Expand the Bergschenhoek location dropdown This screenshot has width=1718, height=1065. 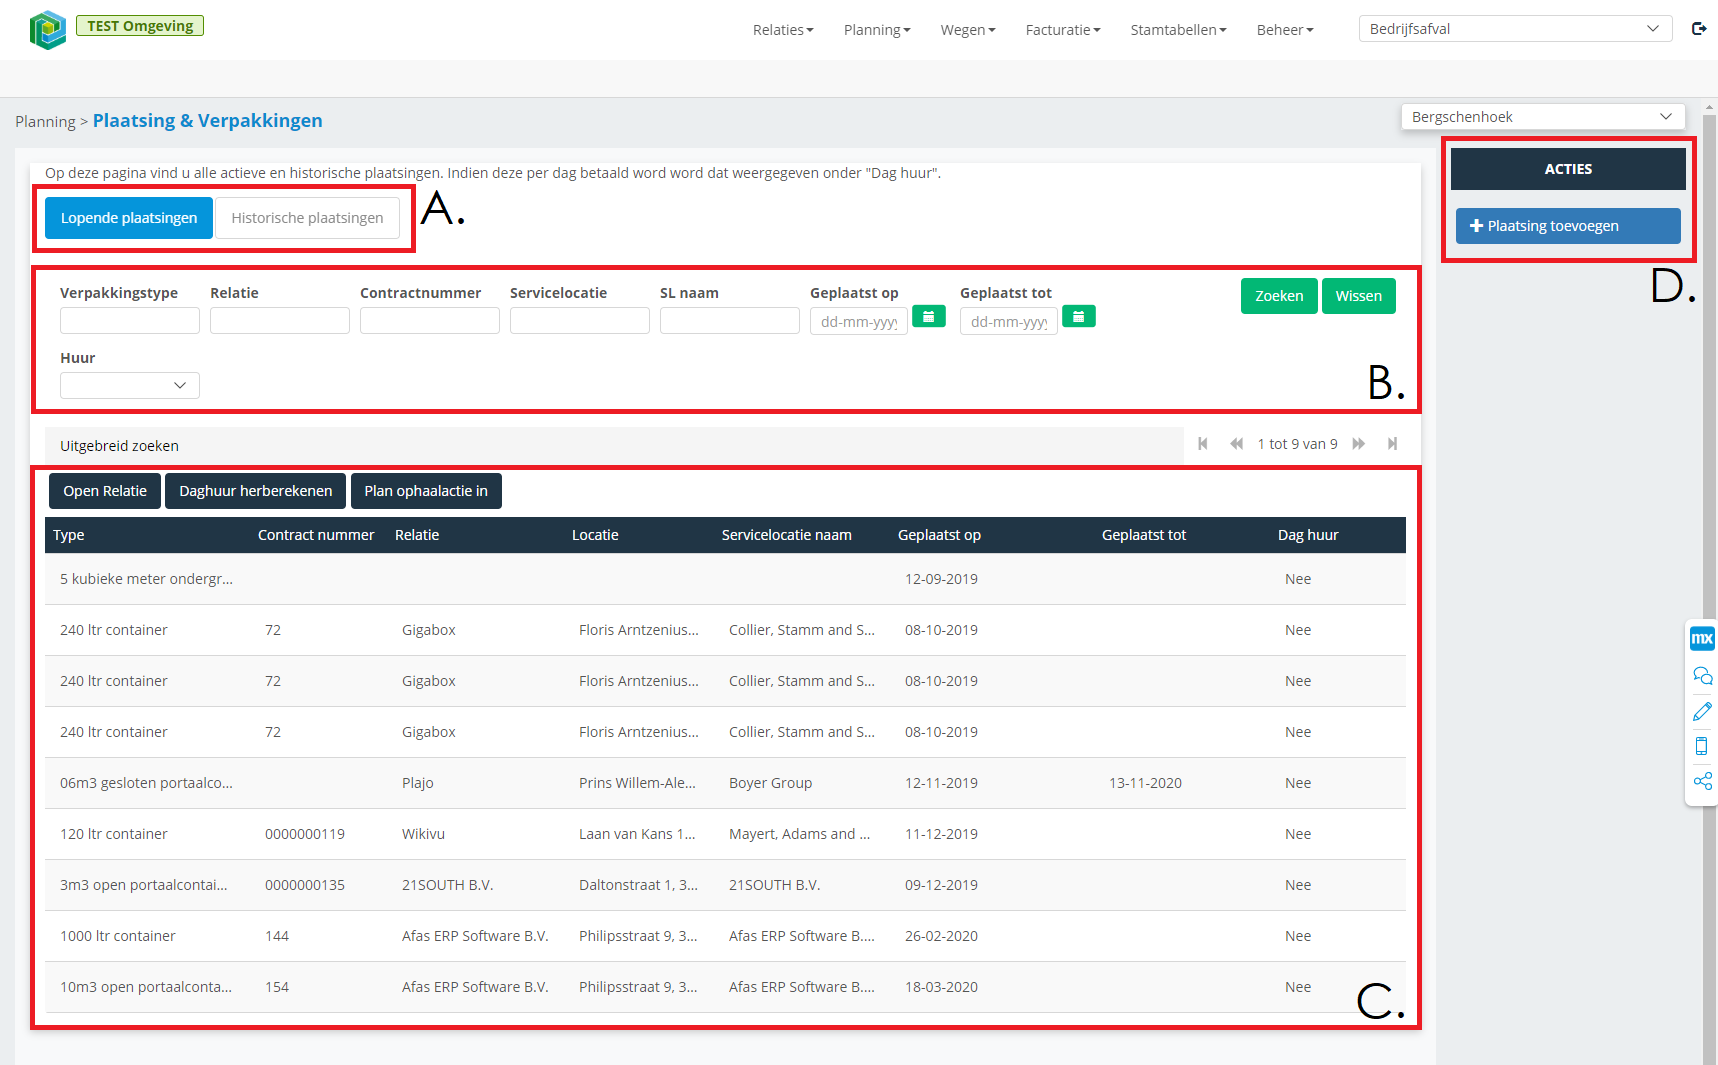(x=1542, y=117)
